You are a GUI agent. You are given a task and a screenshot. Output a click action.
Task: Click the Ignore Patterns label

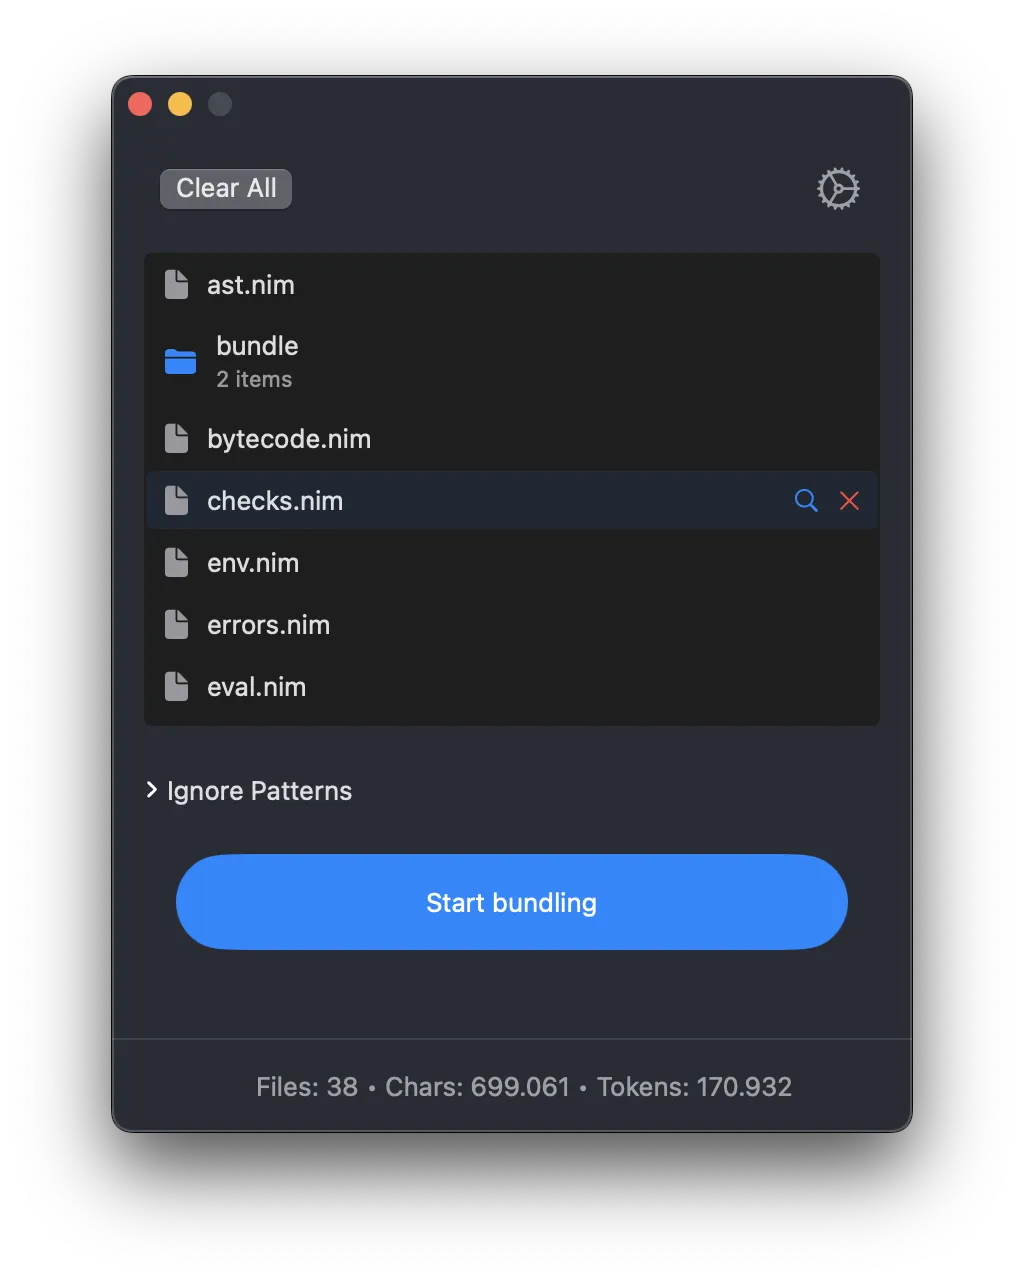pyautogui.click(x=260, y=791)
